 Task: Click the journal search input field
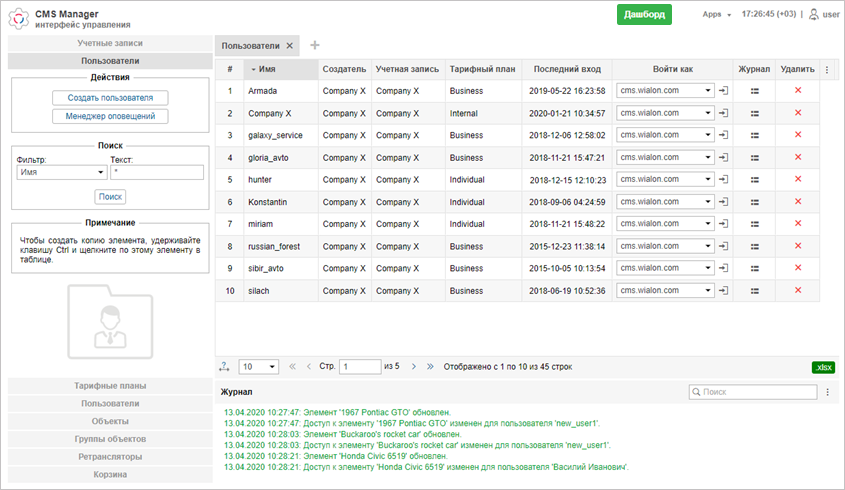click(759, 393)
